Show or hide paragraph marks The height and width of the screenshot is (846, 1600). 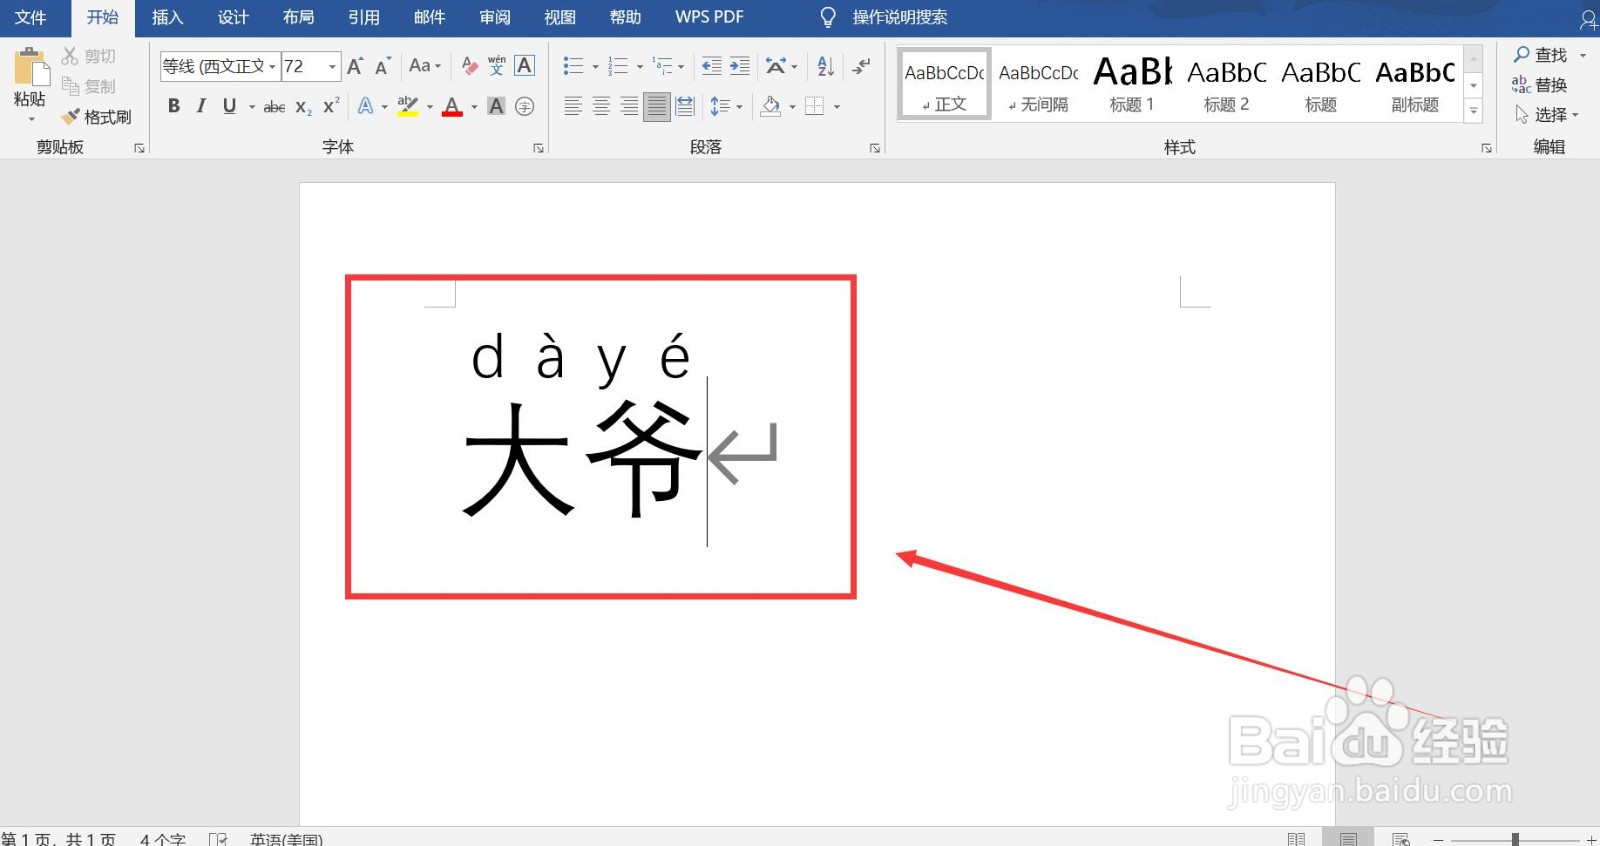tap(861, 66)
